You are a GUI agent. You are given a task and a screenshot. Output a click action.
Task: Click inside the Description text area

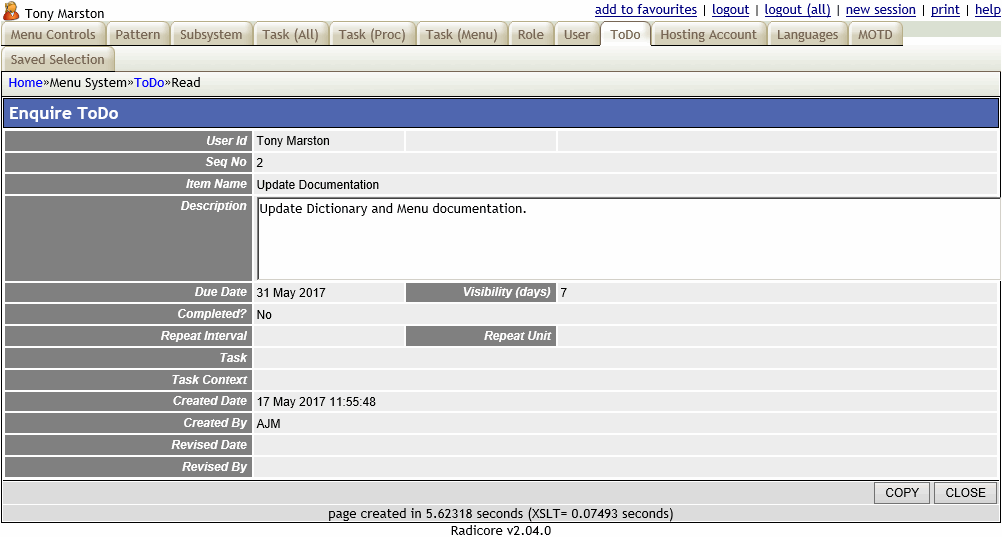tap(627, 238)
